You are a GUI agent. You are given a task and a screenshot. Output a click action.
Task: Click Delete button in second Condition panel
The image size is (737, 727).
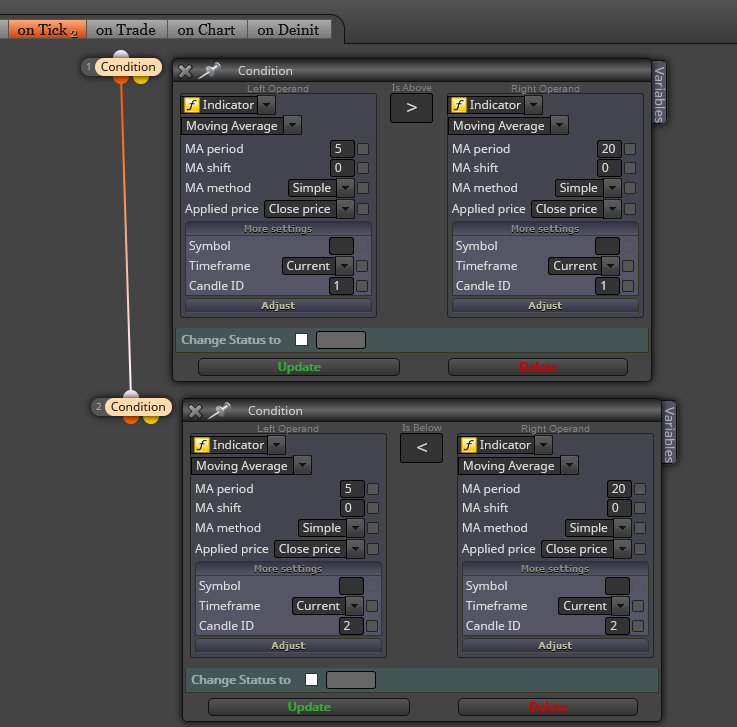click(x=548, y=707)
